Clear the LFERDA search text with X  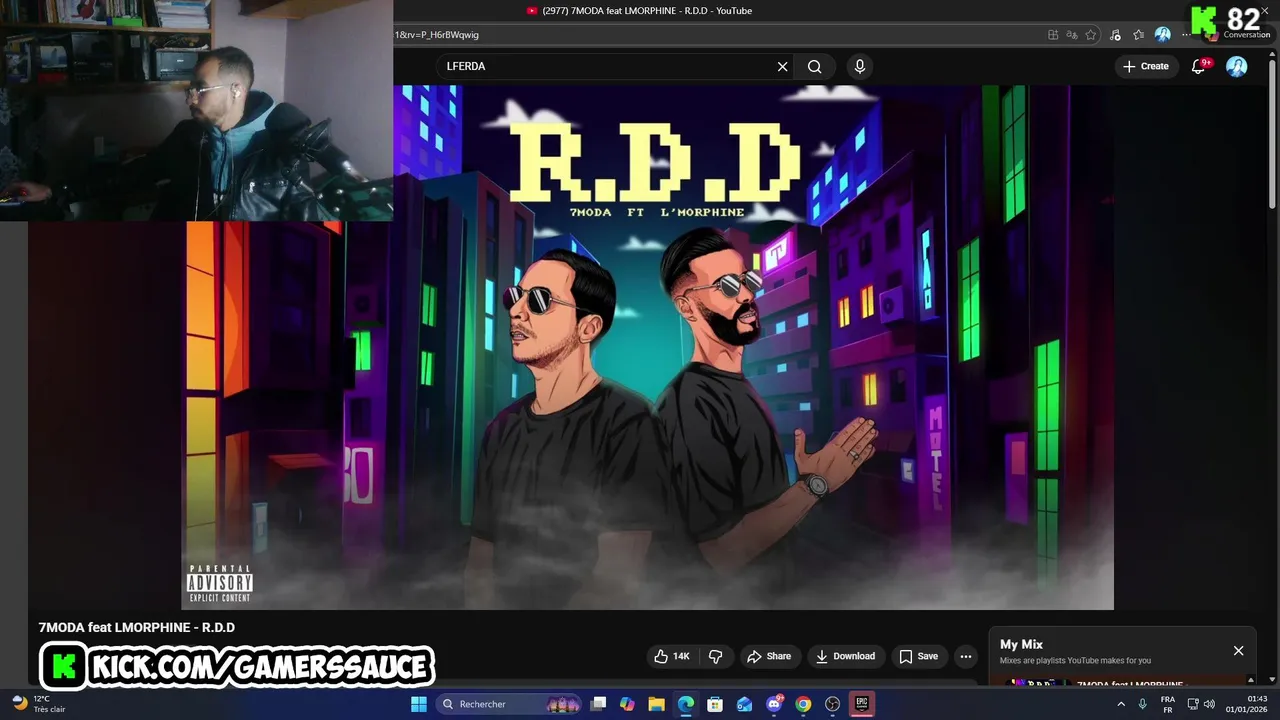coord(782,66)
